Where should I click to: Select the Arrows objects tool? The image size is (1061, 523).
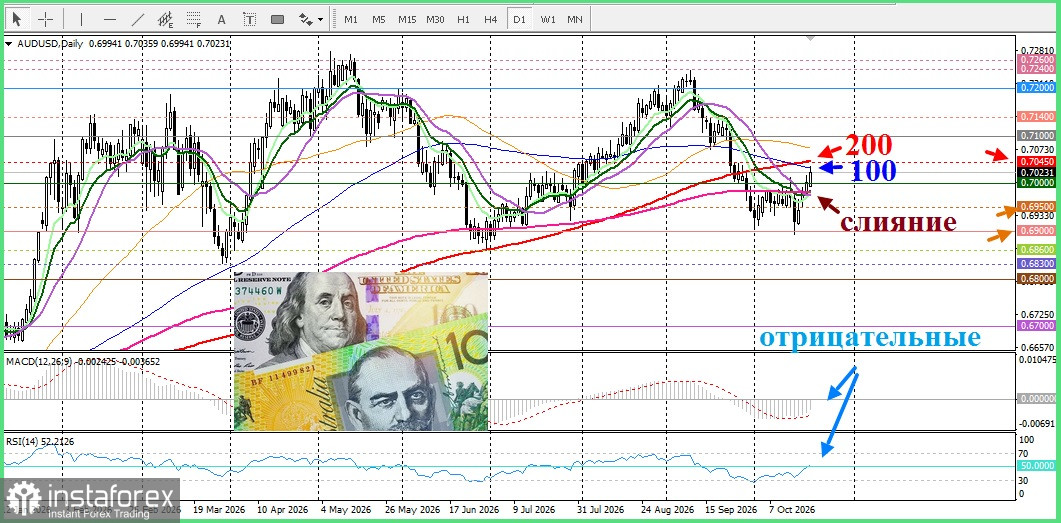point(306,19)
